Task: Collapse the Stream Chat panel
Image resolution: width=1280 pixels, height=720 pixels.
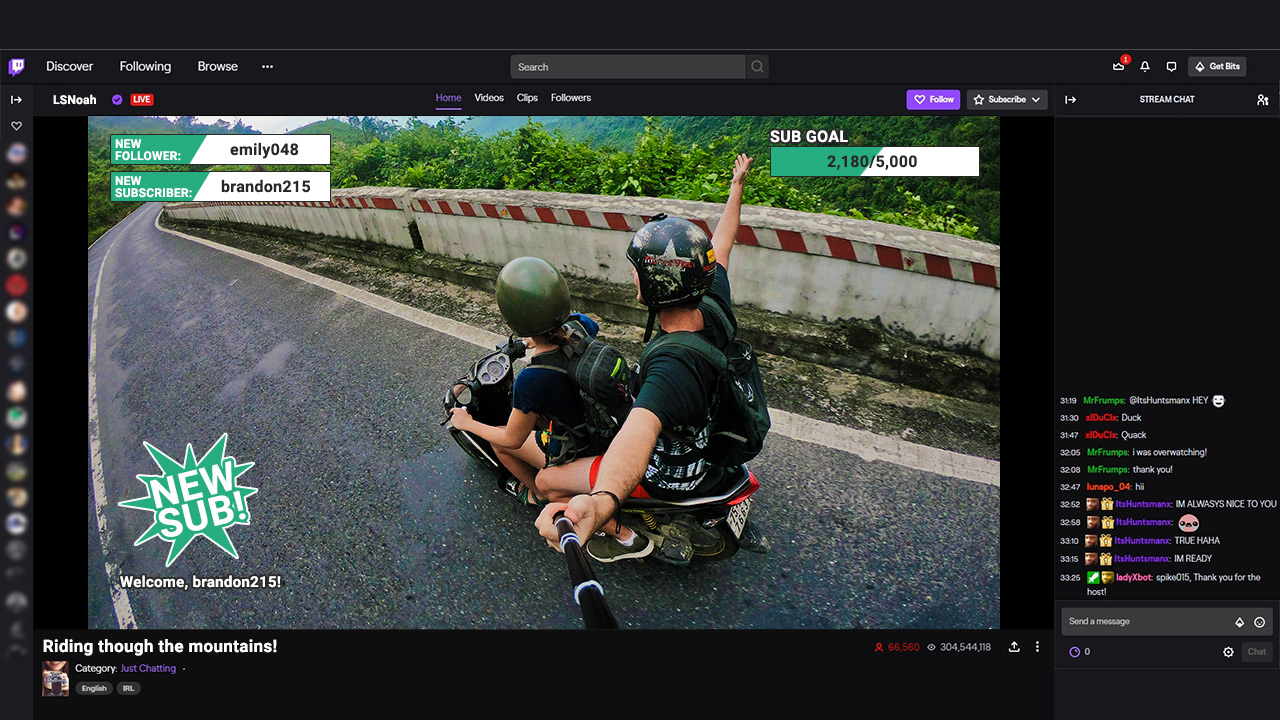Action: tap(1070, 99)
